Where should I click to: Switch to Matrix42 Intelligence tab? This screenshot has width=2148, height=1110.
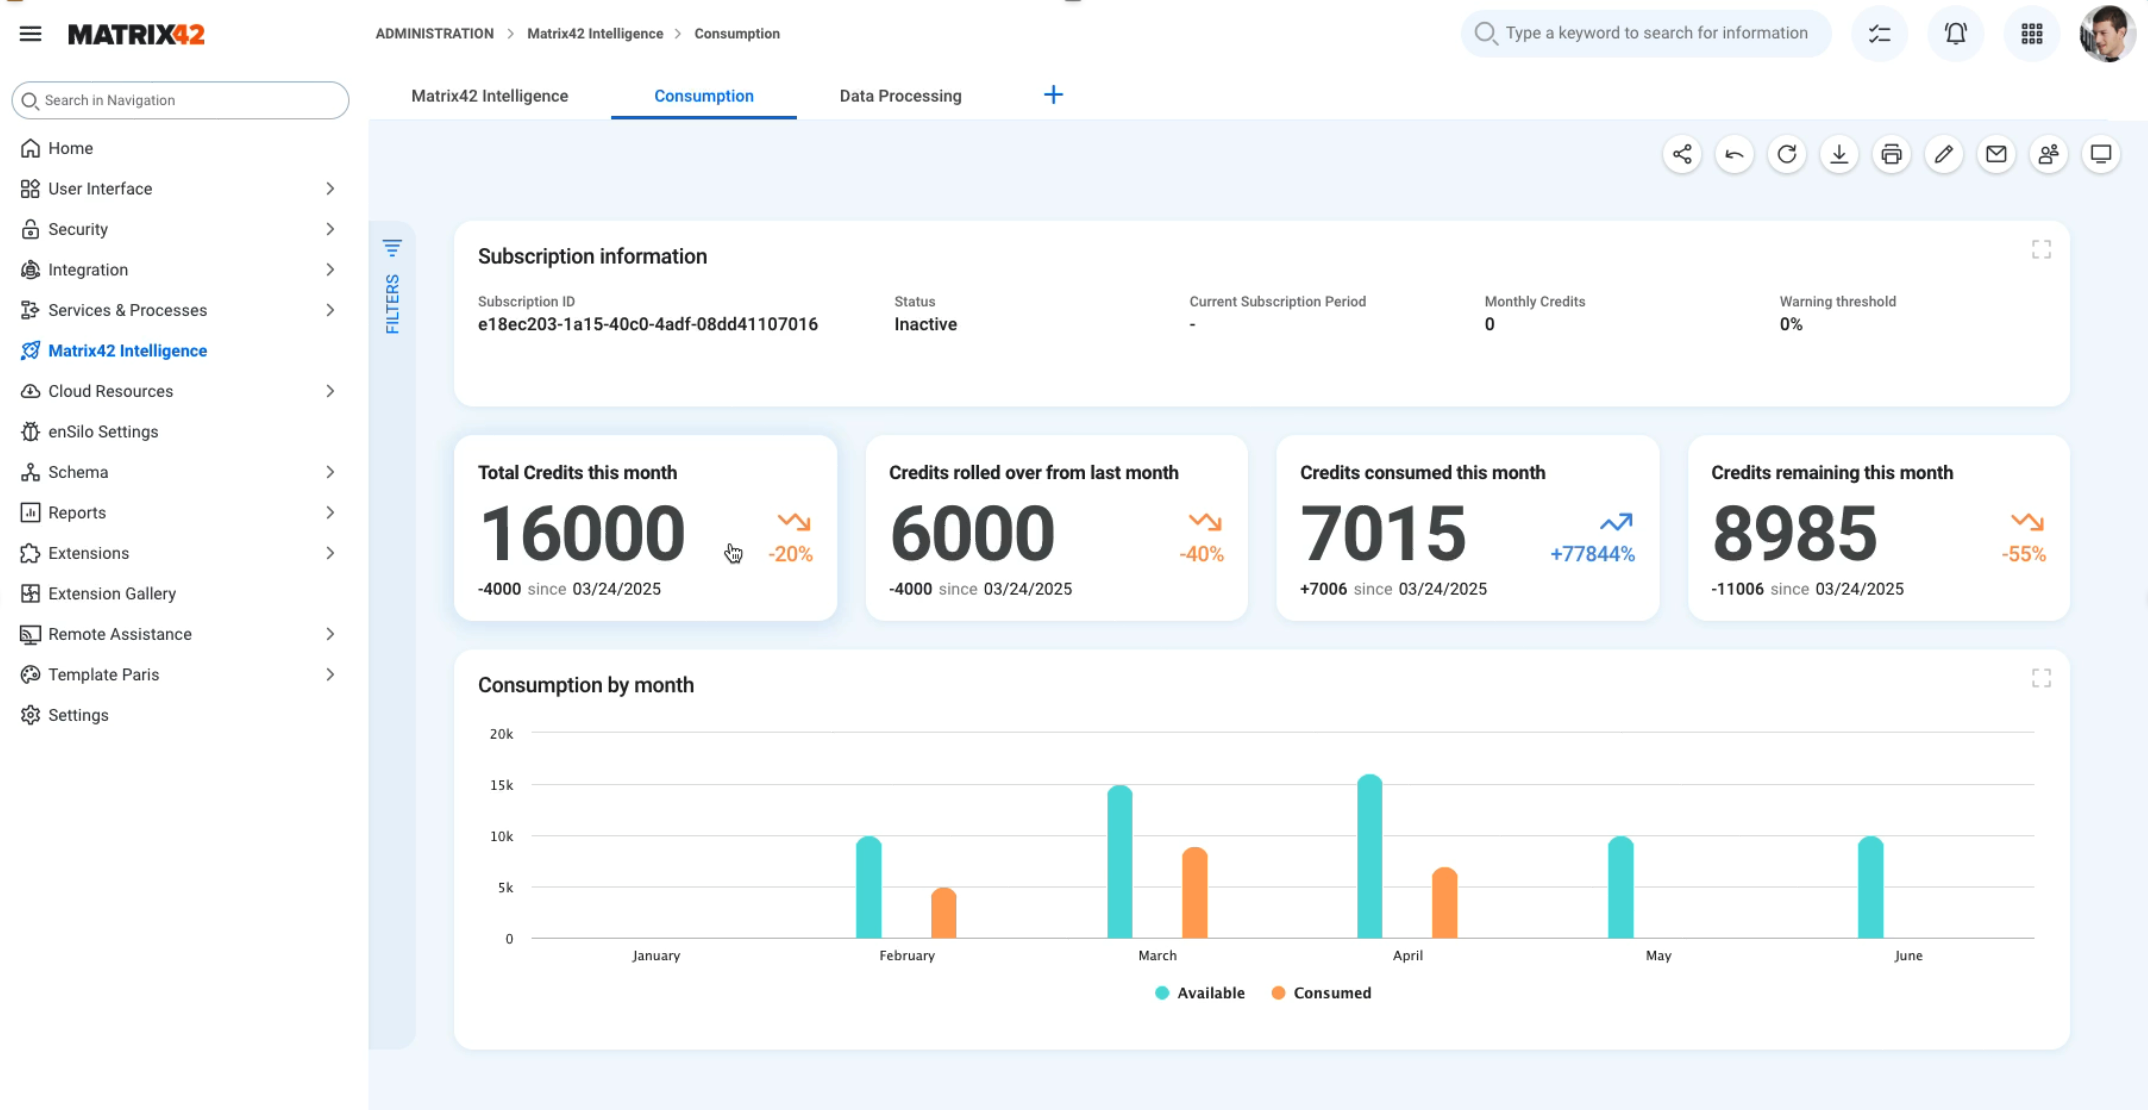pyautogui.click(x=490, y=96)
